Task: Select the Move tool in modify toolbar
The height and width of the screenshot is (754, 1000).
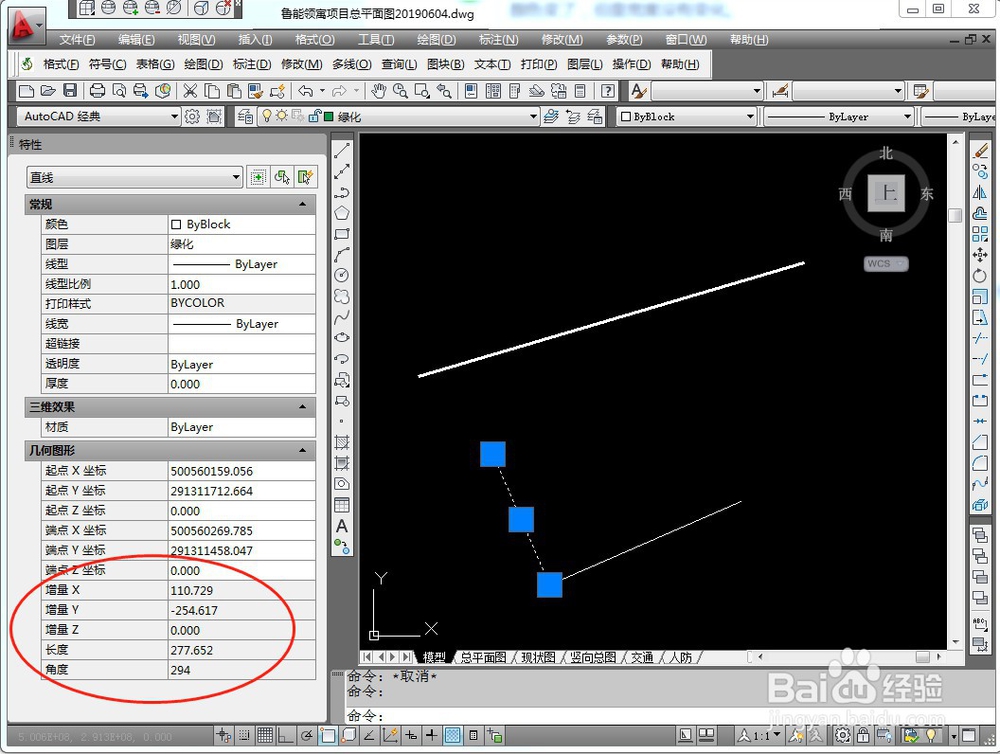Action: tap(980, 255)
